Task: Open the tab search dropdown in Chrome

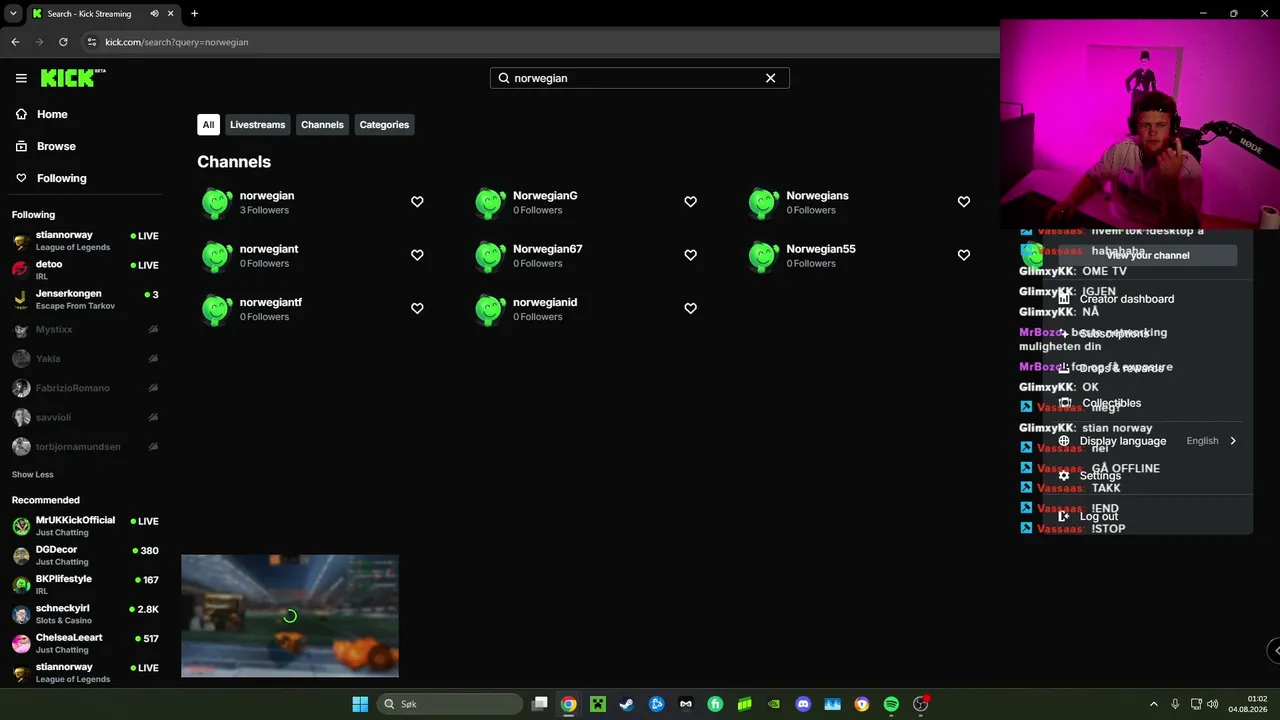Action: point(13,14)
